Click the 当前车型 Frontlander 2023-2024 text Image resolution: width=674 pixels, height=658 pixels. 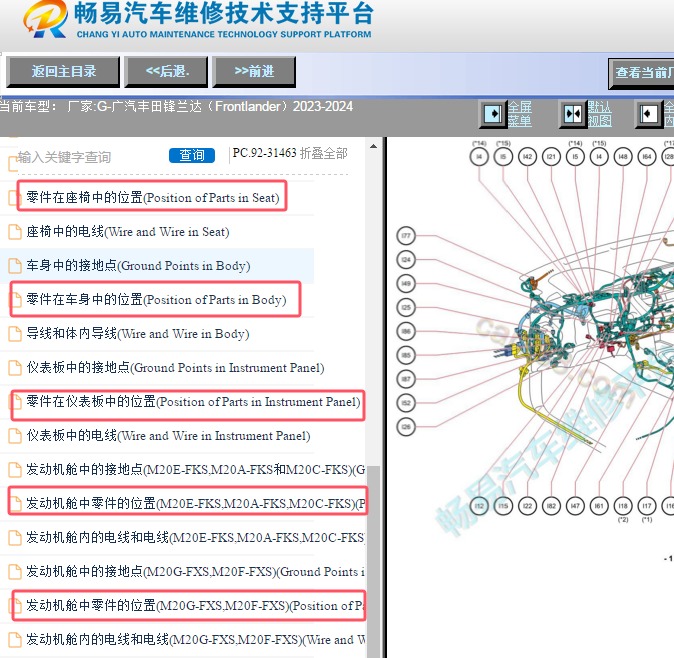(176, 106)
